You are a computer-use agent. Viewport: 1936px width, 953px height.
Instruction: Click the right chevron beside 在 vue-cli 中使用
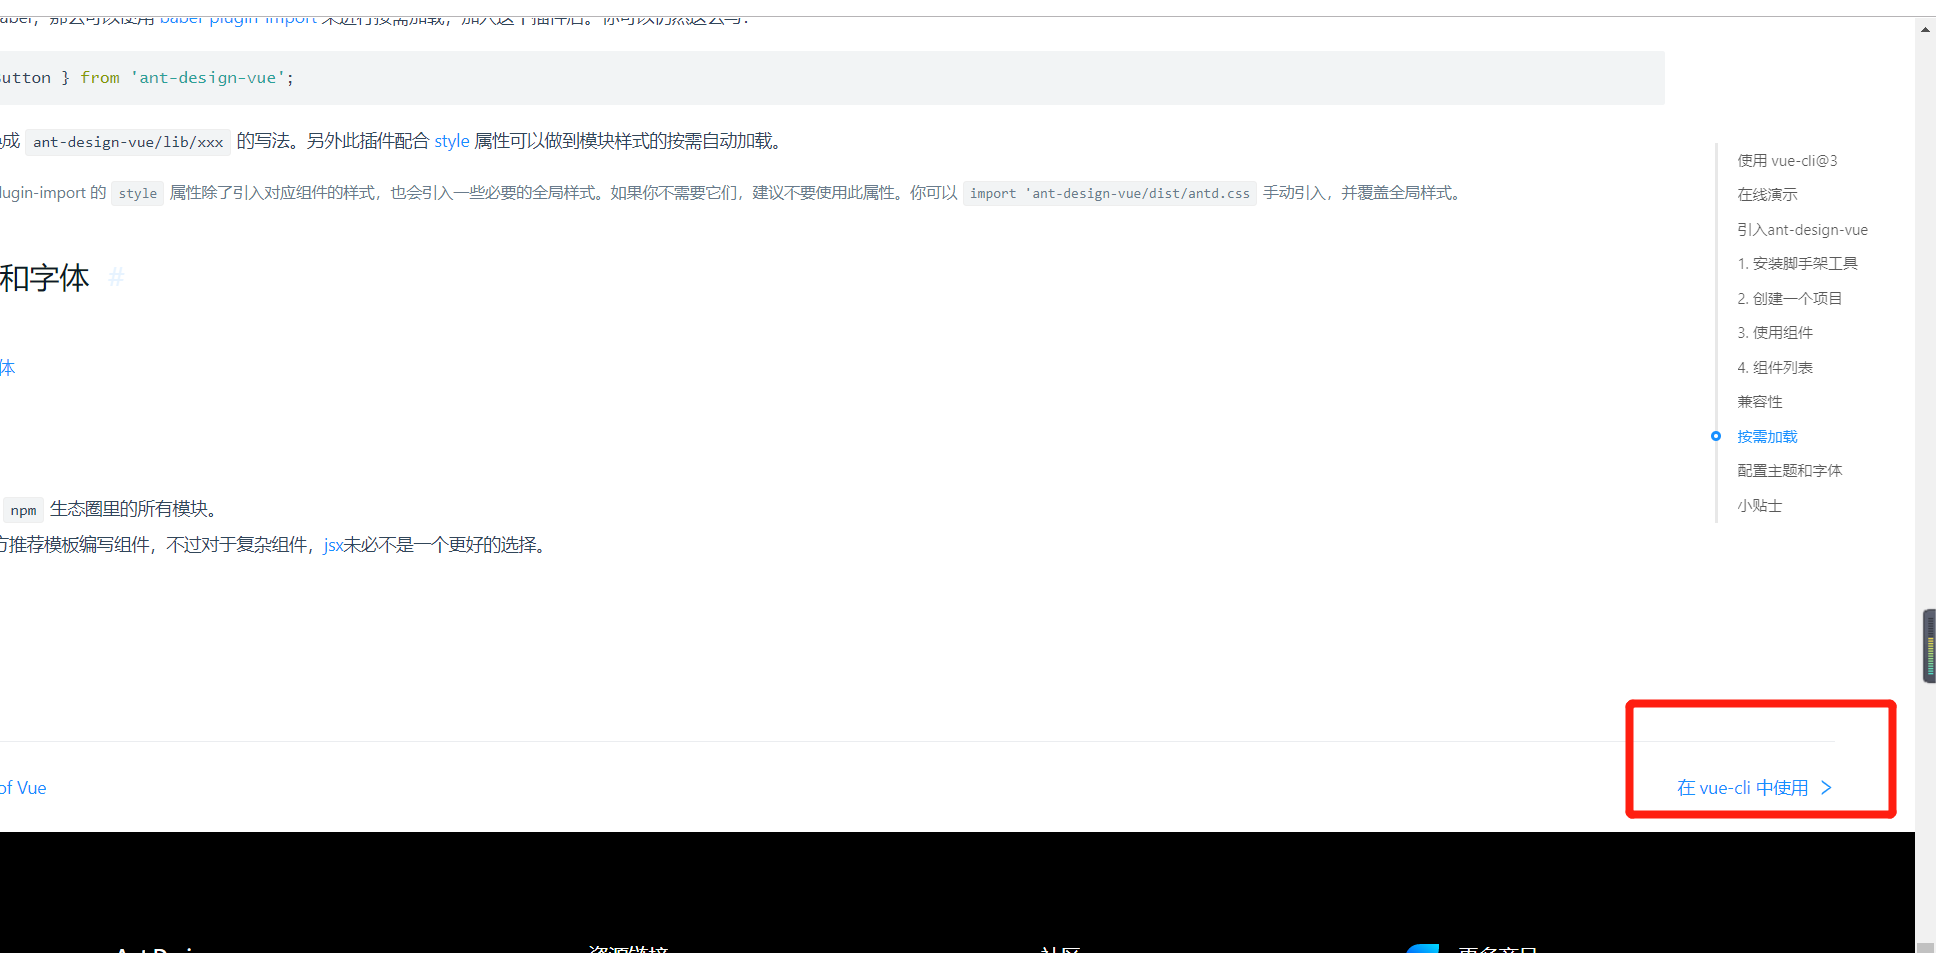[1826, 788]
